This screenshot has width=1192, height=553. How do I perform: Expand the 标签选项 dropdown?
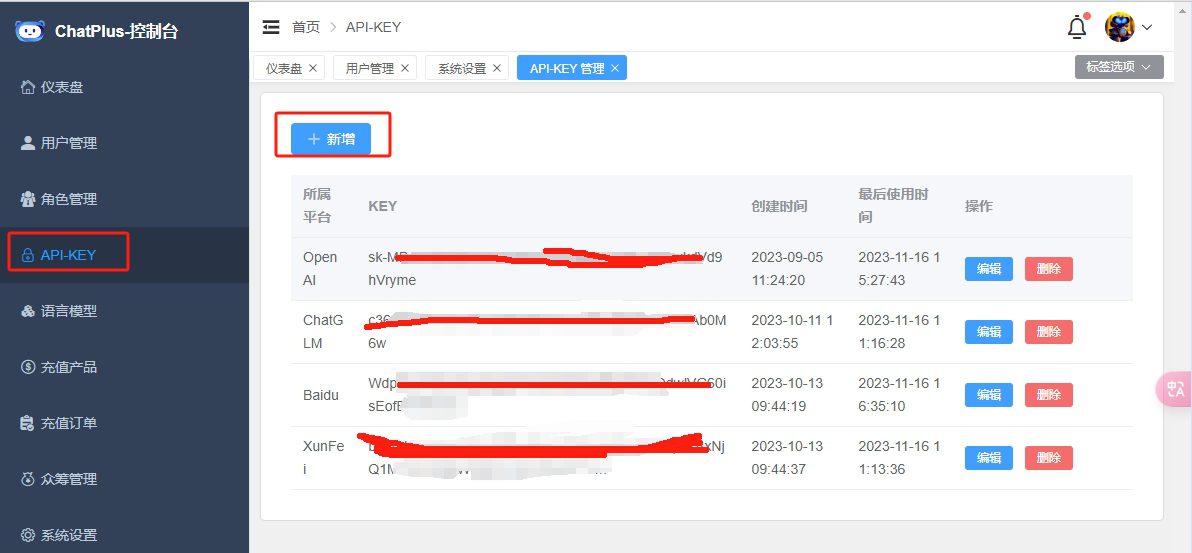tap(1119, 67)
